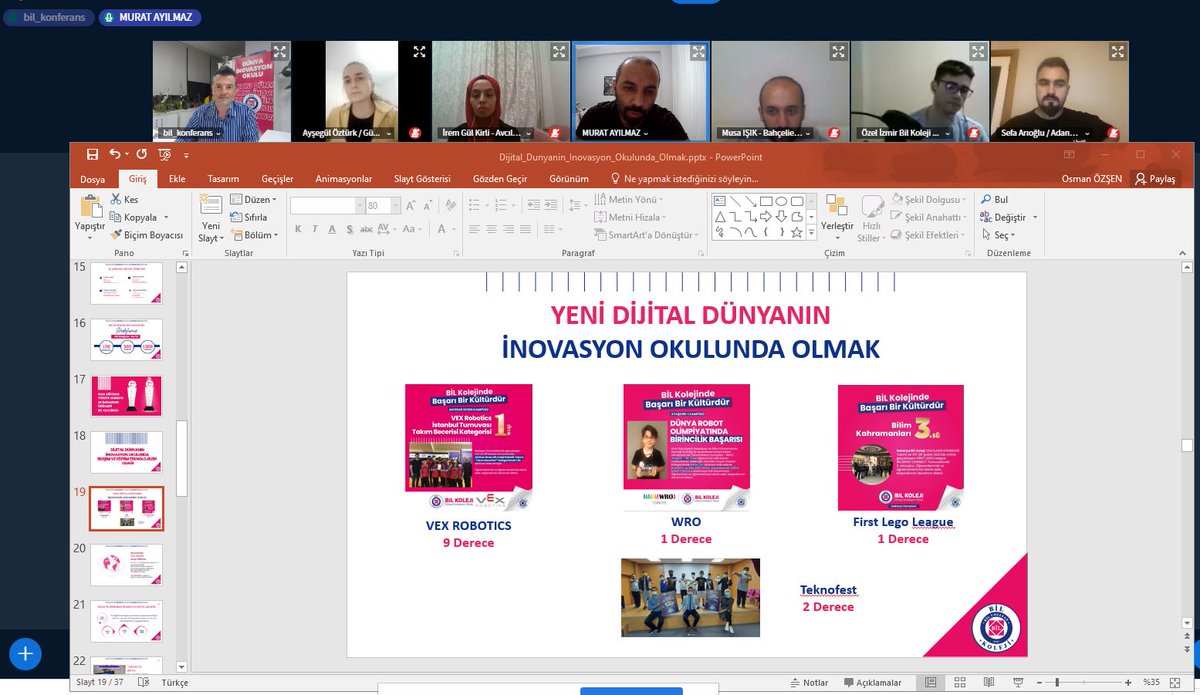The height and width of the screenshot is (695, 1200).
Task: Click Sıfırla reset slide icon
Action: [236, 217]
